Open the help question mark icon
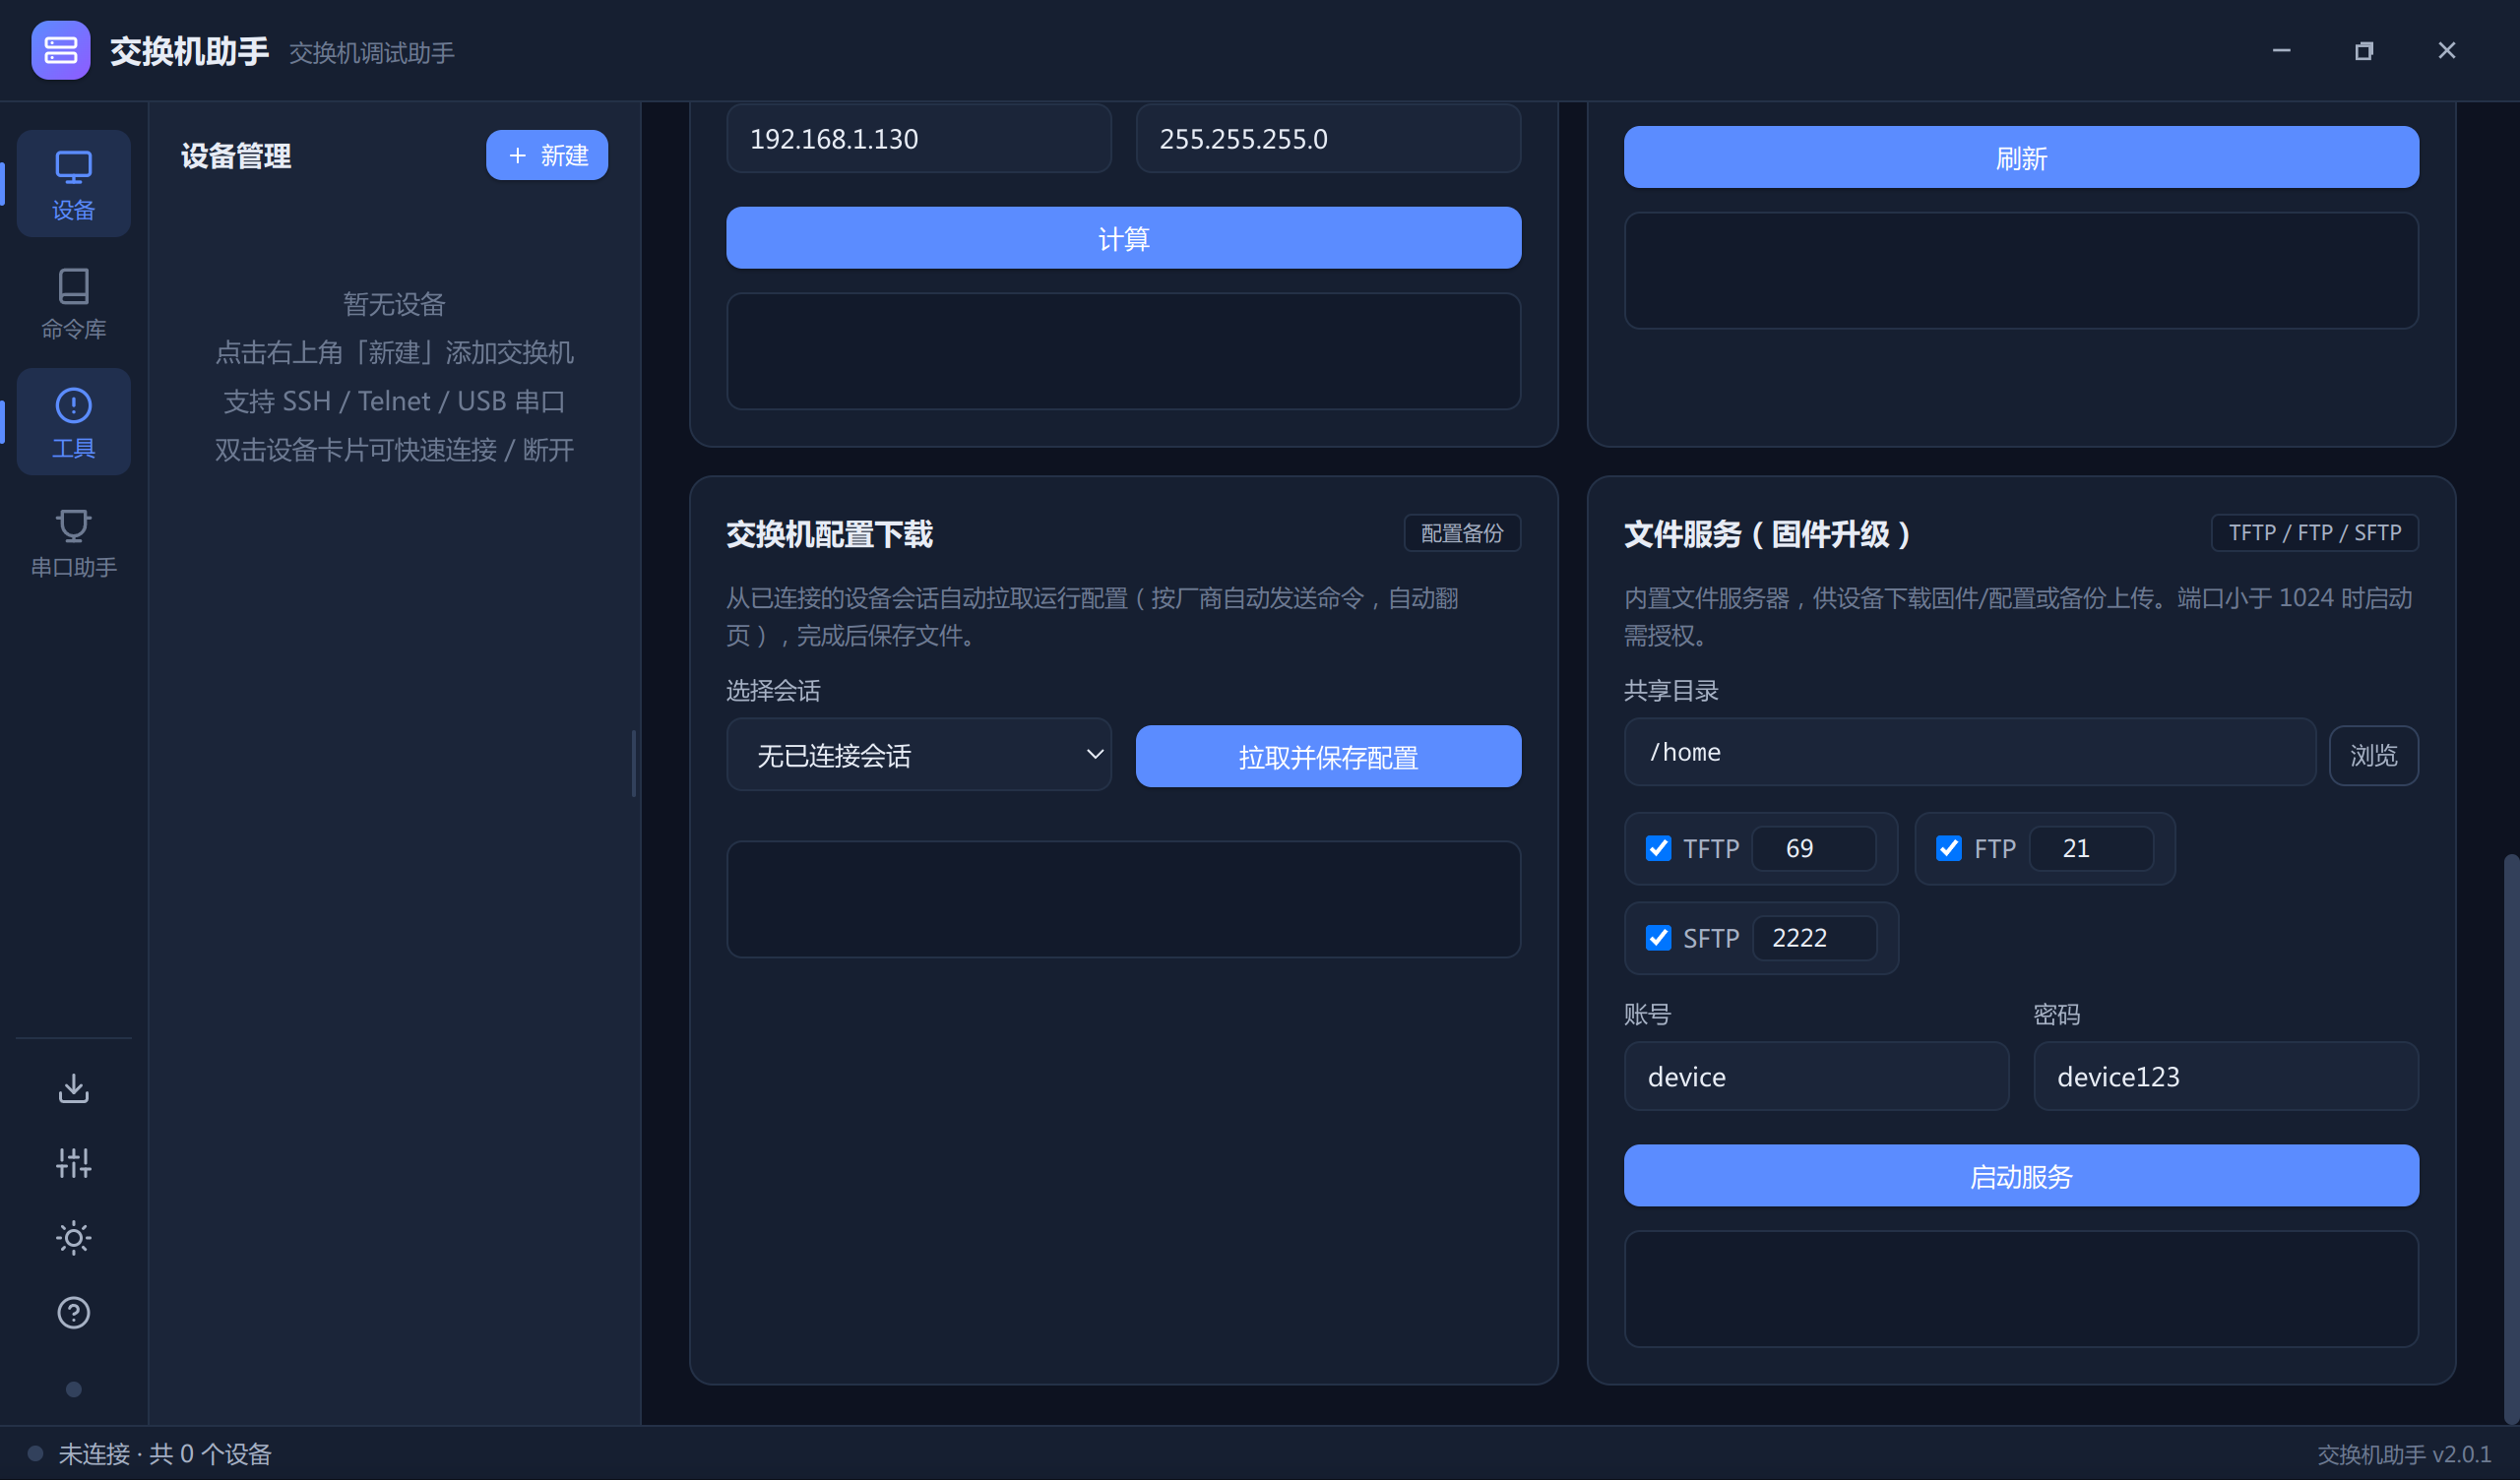The image size is (2520, 1480). coord(73,1313)
